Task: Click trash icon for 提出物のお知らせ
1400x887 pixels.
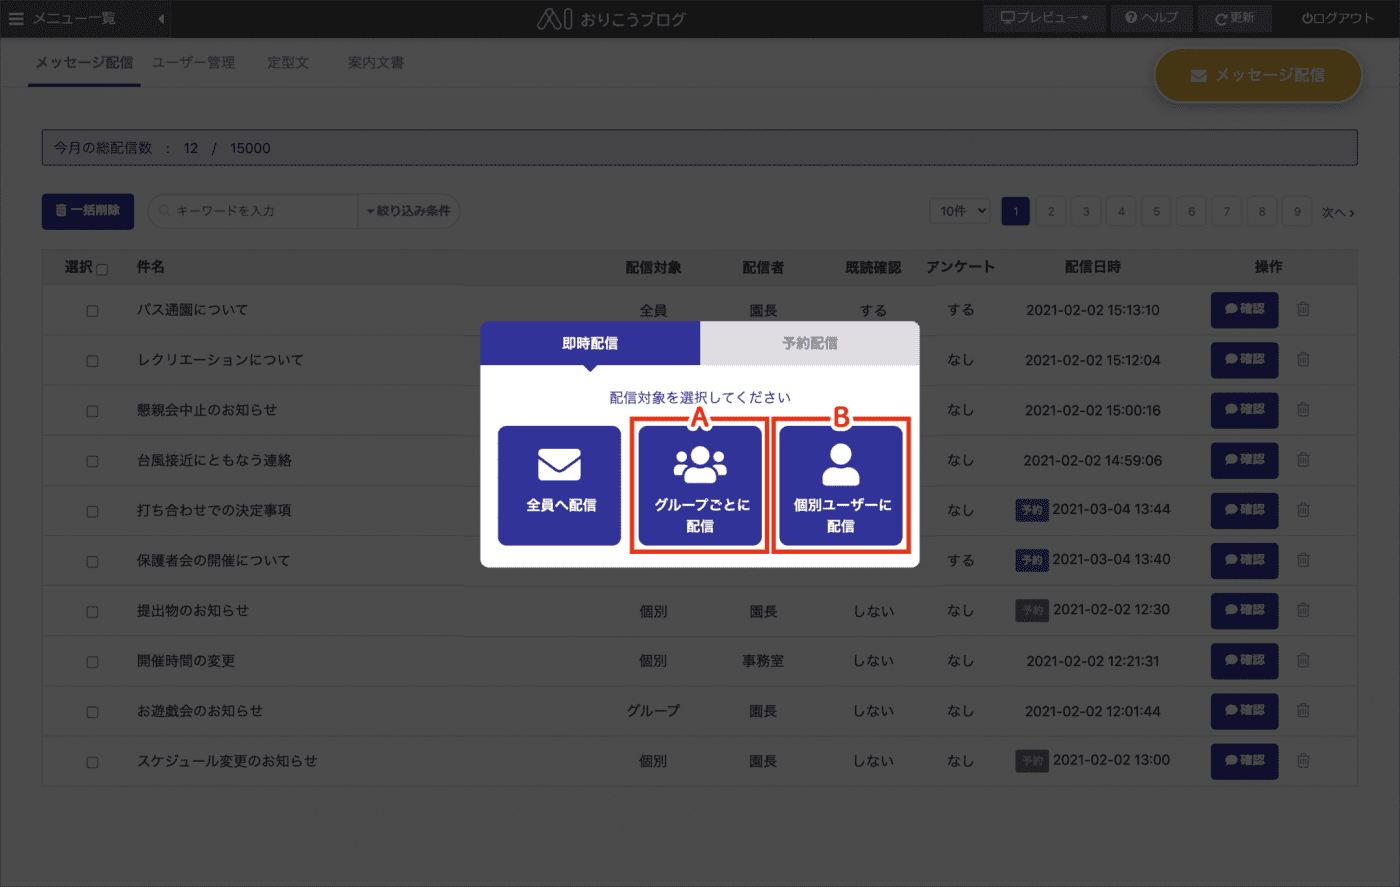Action: pyautogui.click(x=1303, y=610)
